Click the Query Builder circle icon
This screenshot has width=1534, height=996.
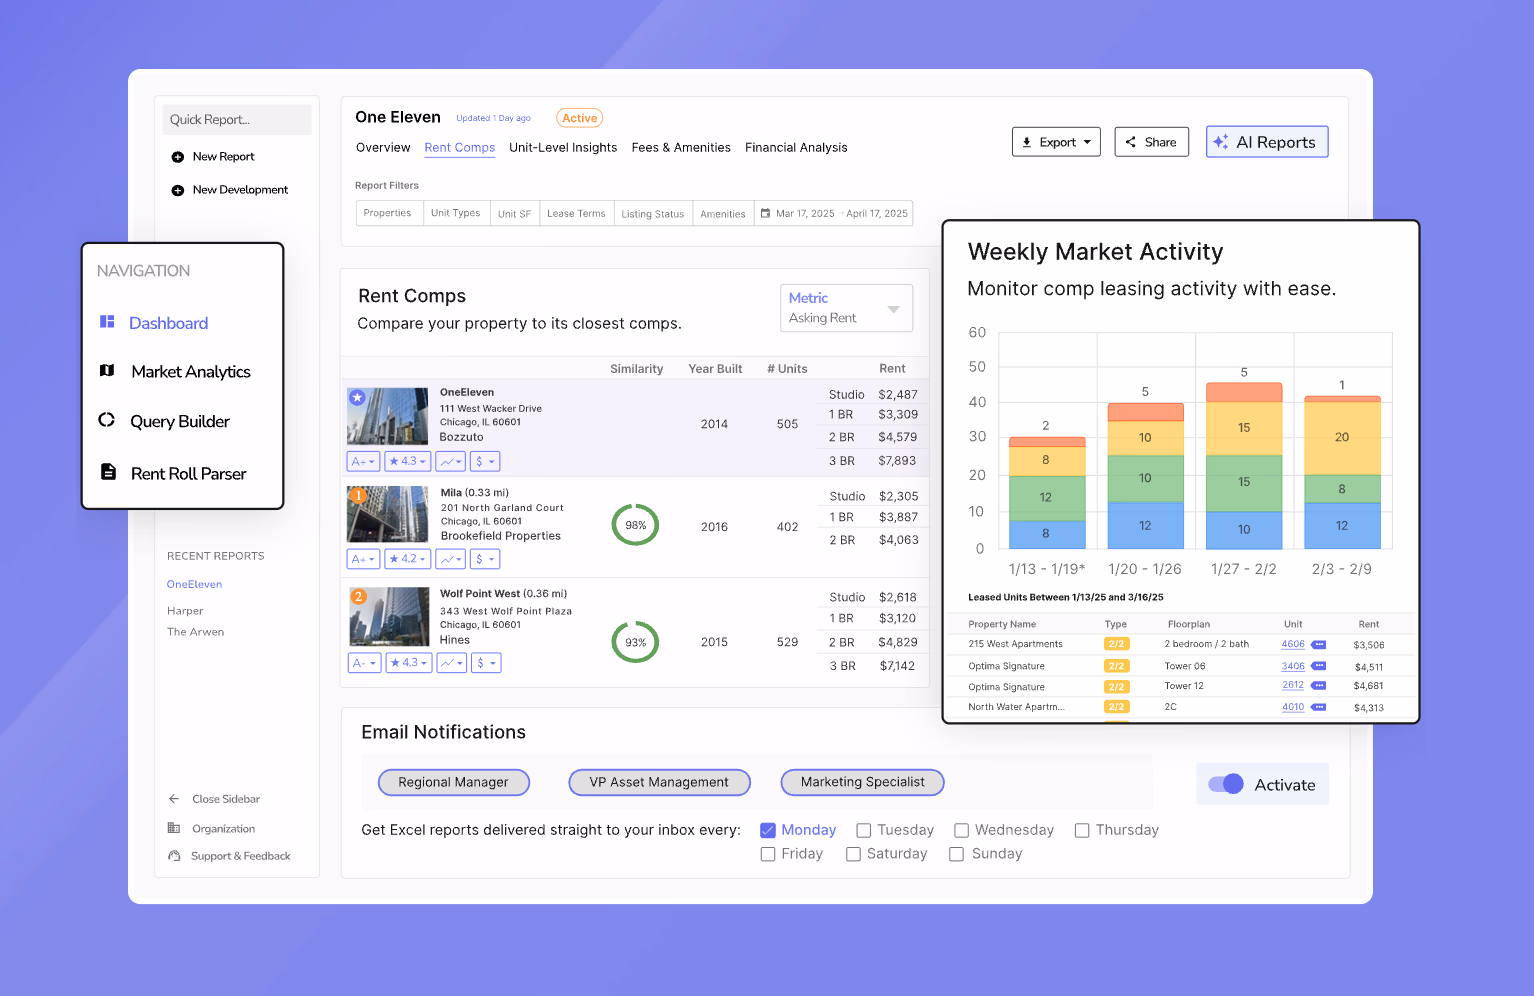(x=106, y=420)
